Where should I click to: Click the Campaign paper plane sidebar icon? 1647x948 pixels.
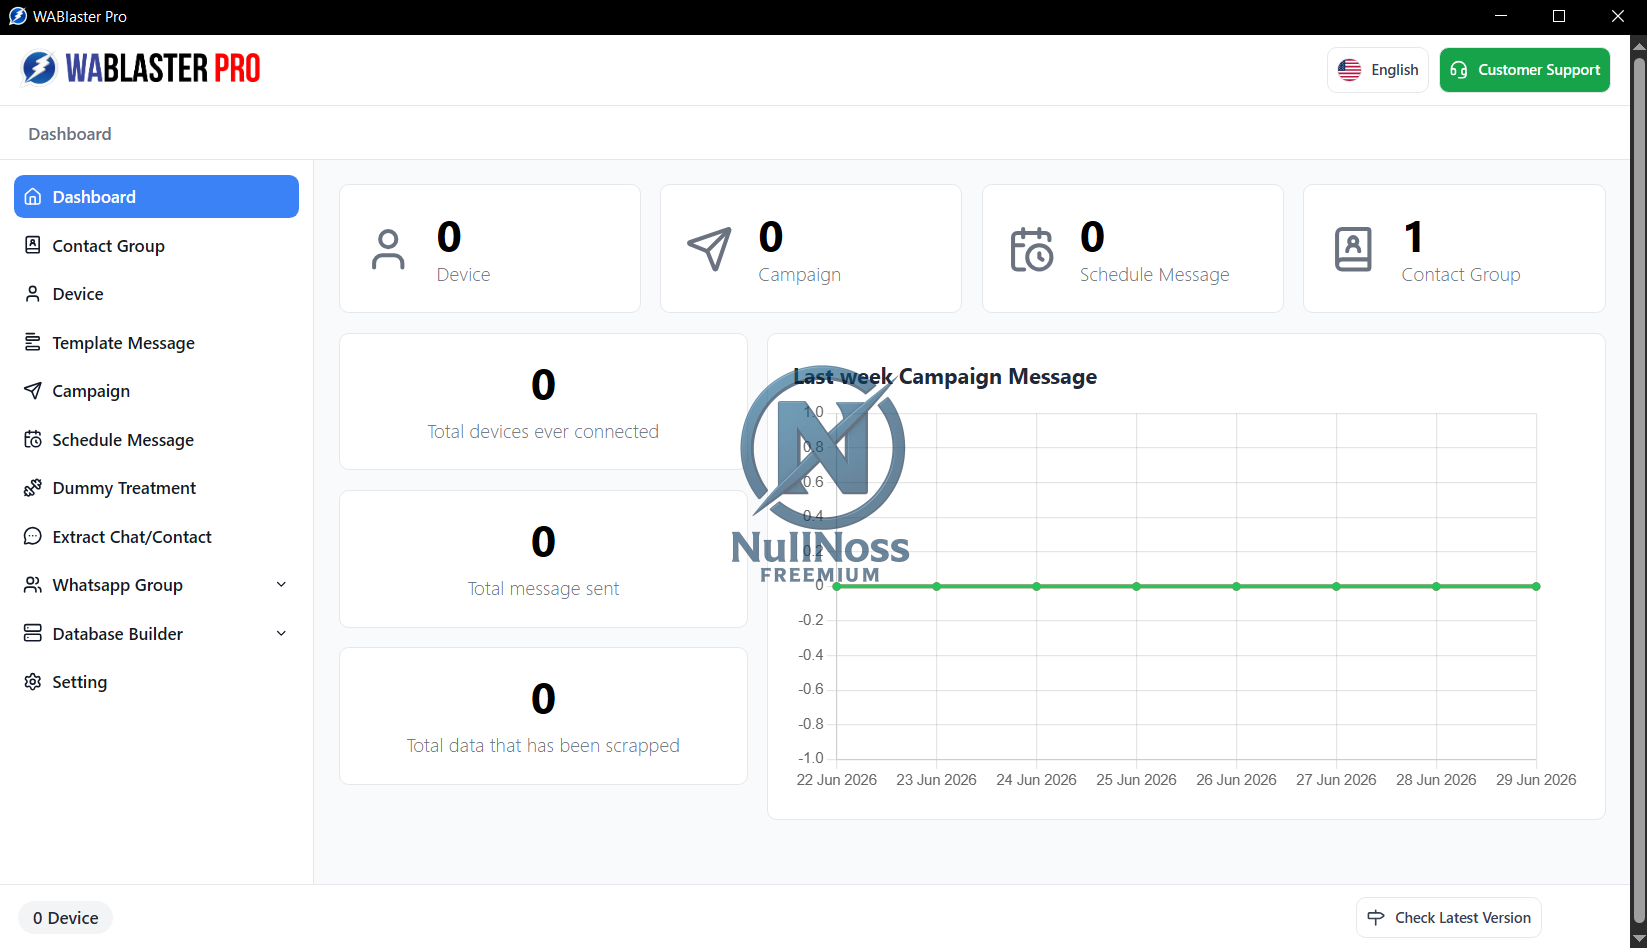[x=33, y=391]
